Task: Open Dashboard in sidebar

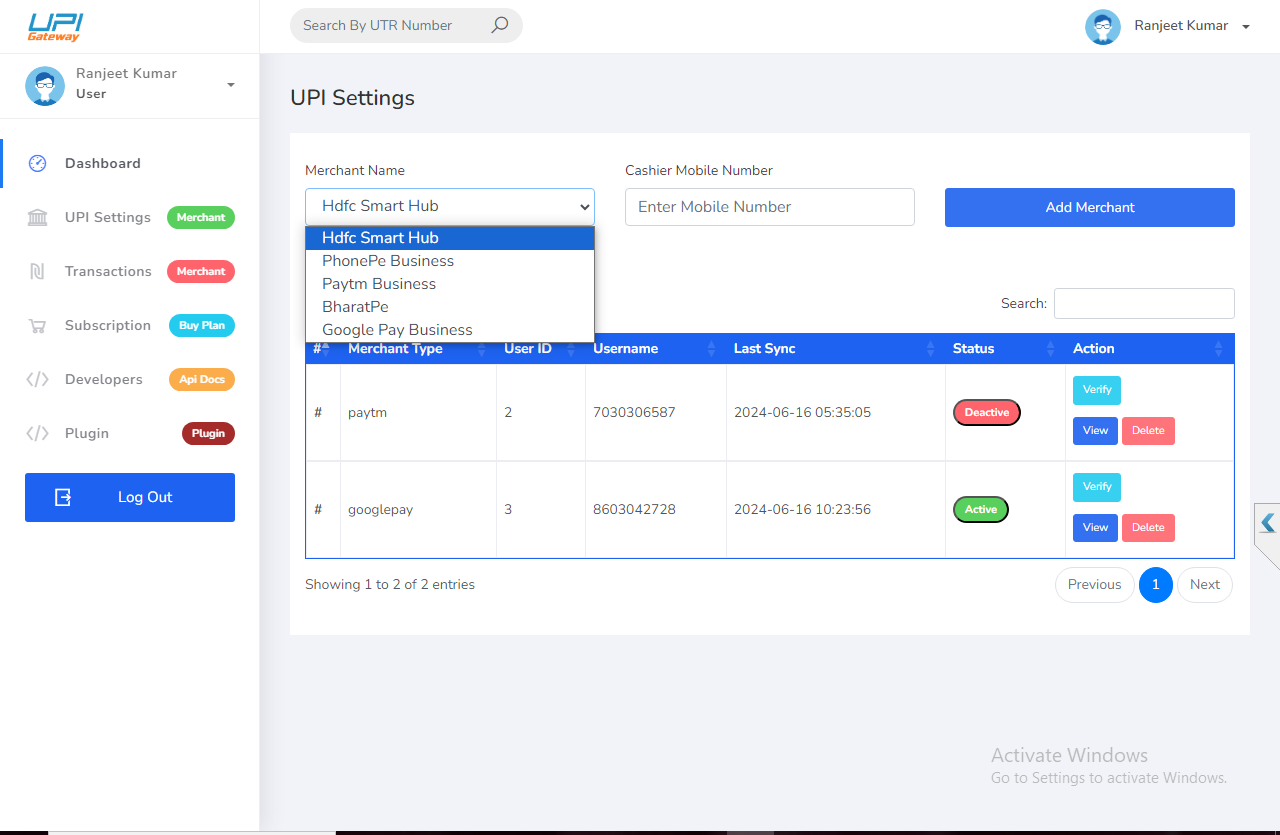Action: pyautogui.click(x=102, y=163)
